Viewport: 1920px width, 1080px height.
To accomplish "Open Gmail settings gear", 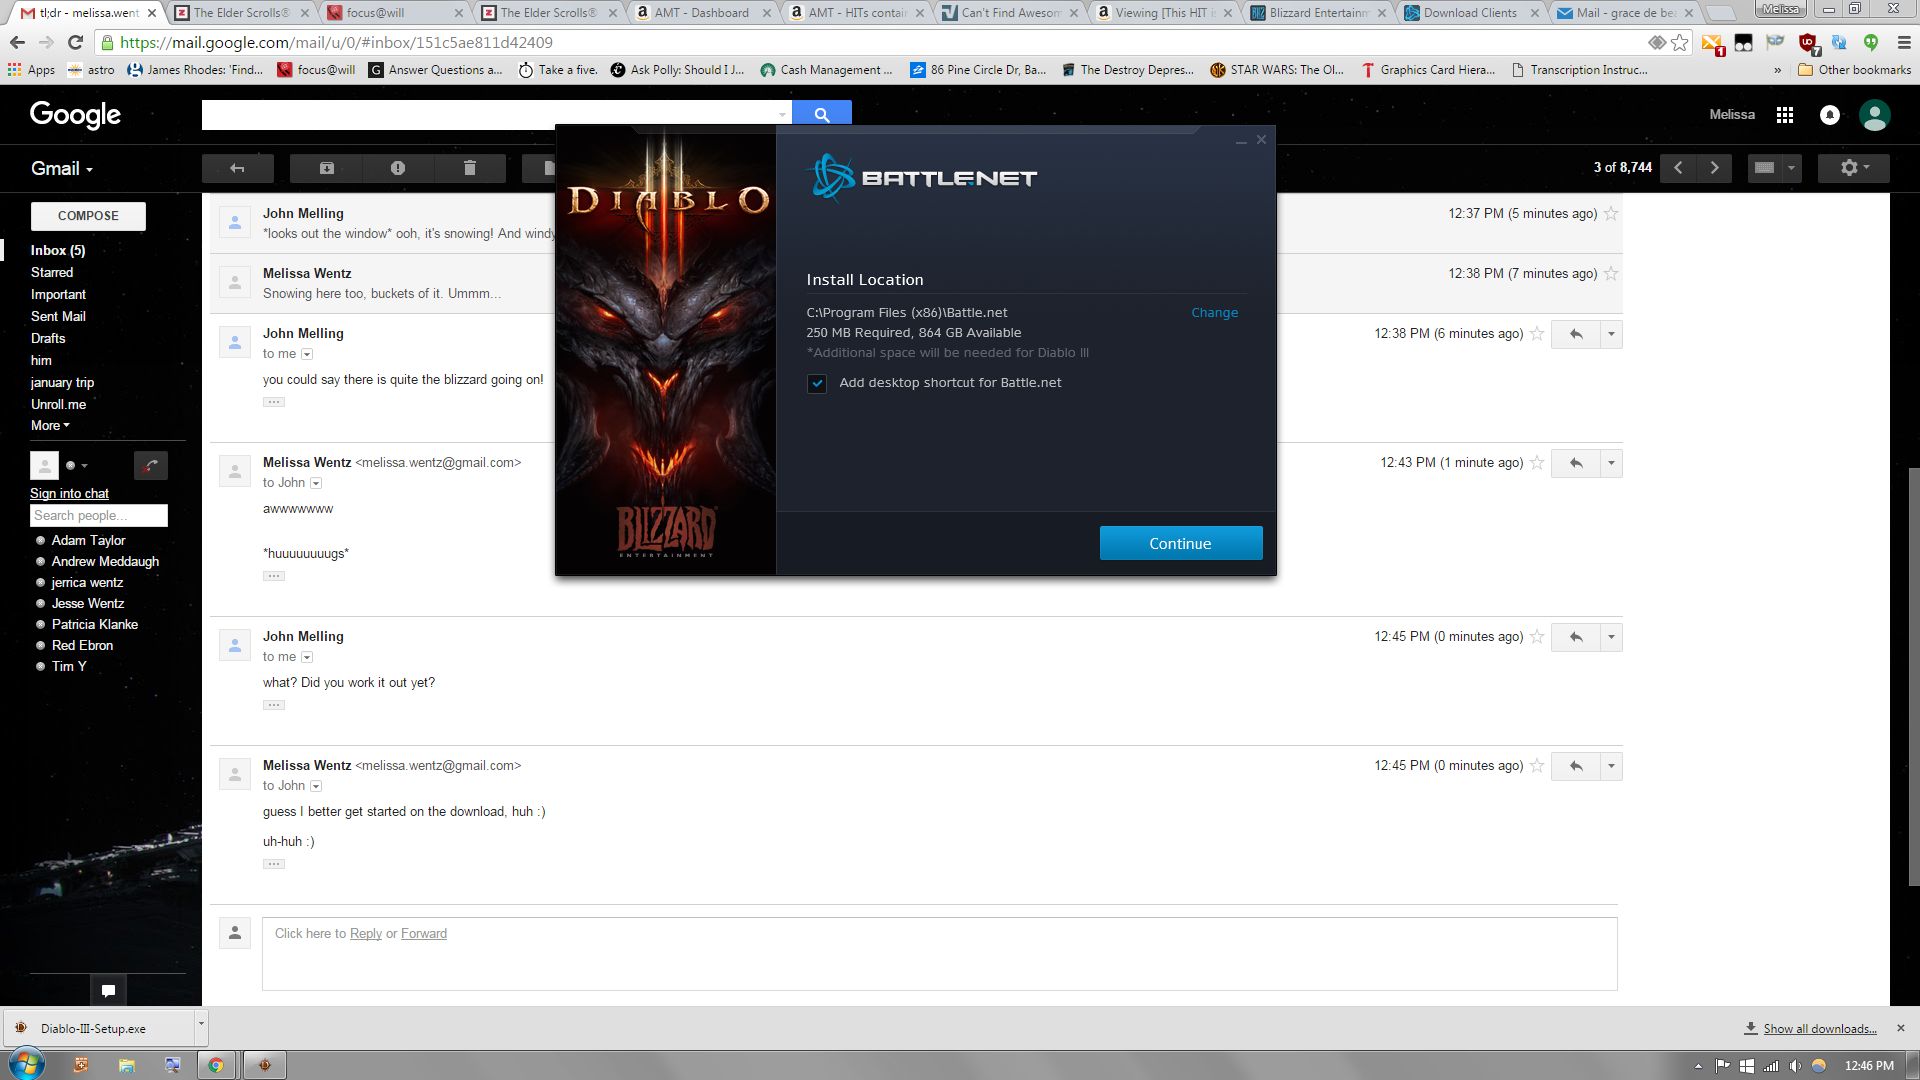I will click(x=1854, y=168).
